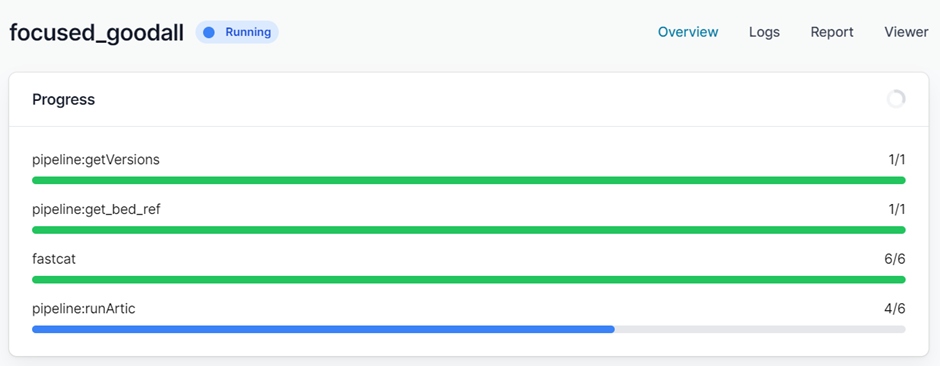Click the fastcat process label
The image size is (940, 366).
coord(54,259)
